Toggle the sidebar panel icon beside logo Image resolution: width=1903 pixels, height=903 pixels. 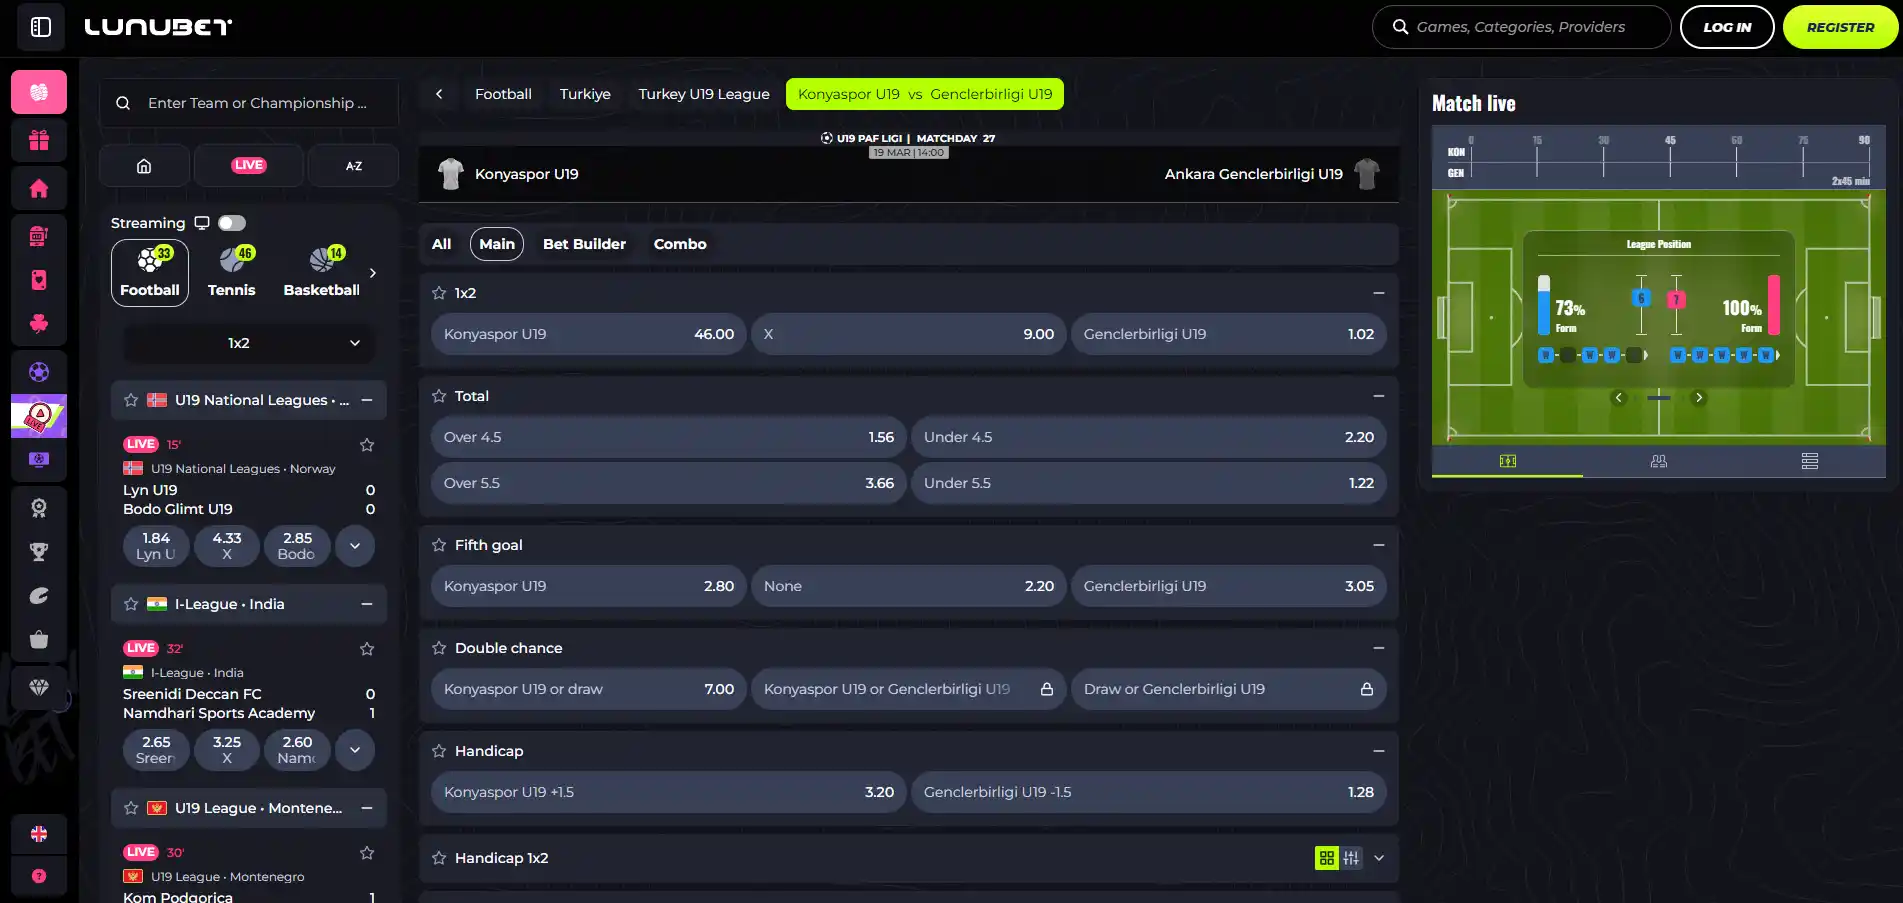pos(41,27)
